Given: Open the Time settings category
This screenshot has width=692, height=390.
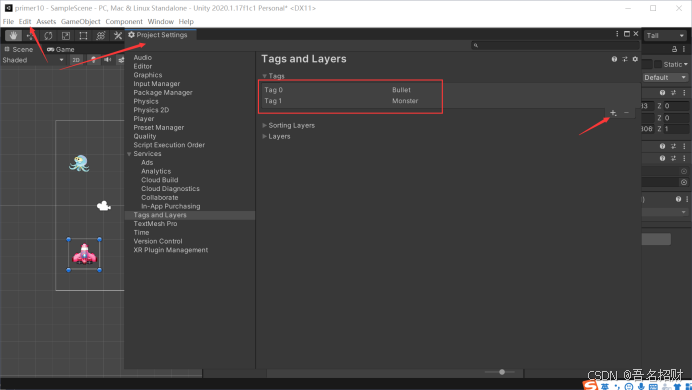Looking at the screenshot, I should pyautogui.click(x=141, y=232).
